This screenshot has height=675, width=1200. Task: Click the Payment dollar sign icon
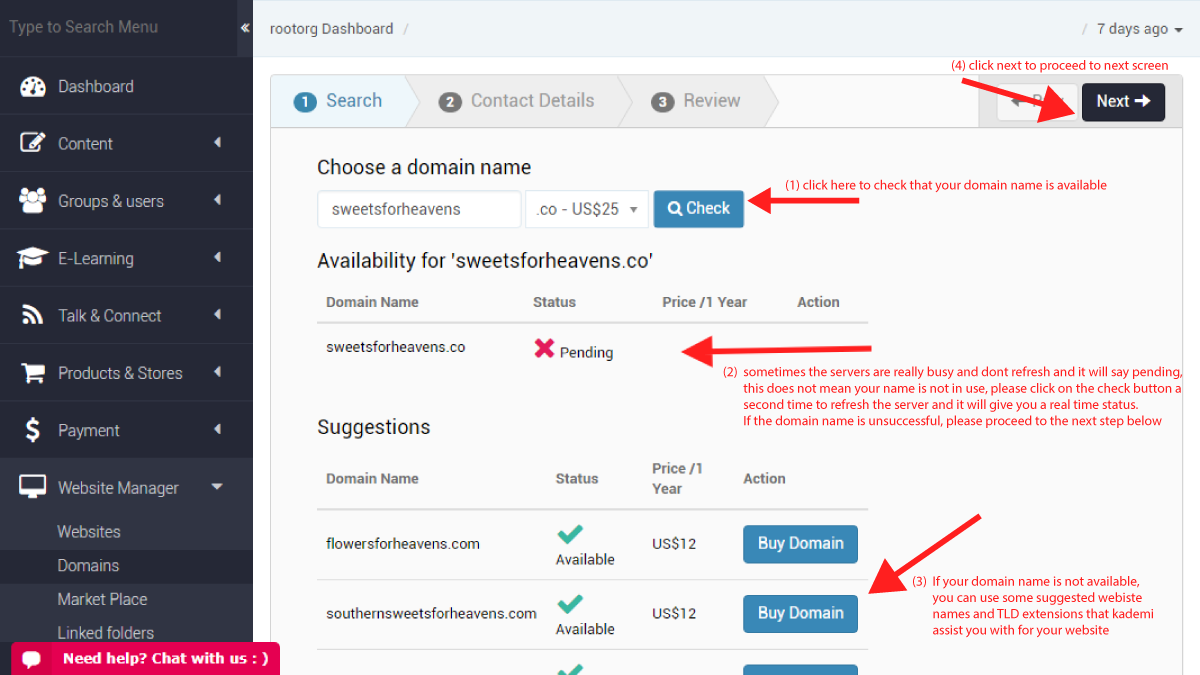point(33,430)
